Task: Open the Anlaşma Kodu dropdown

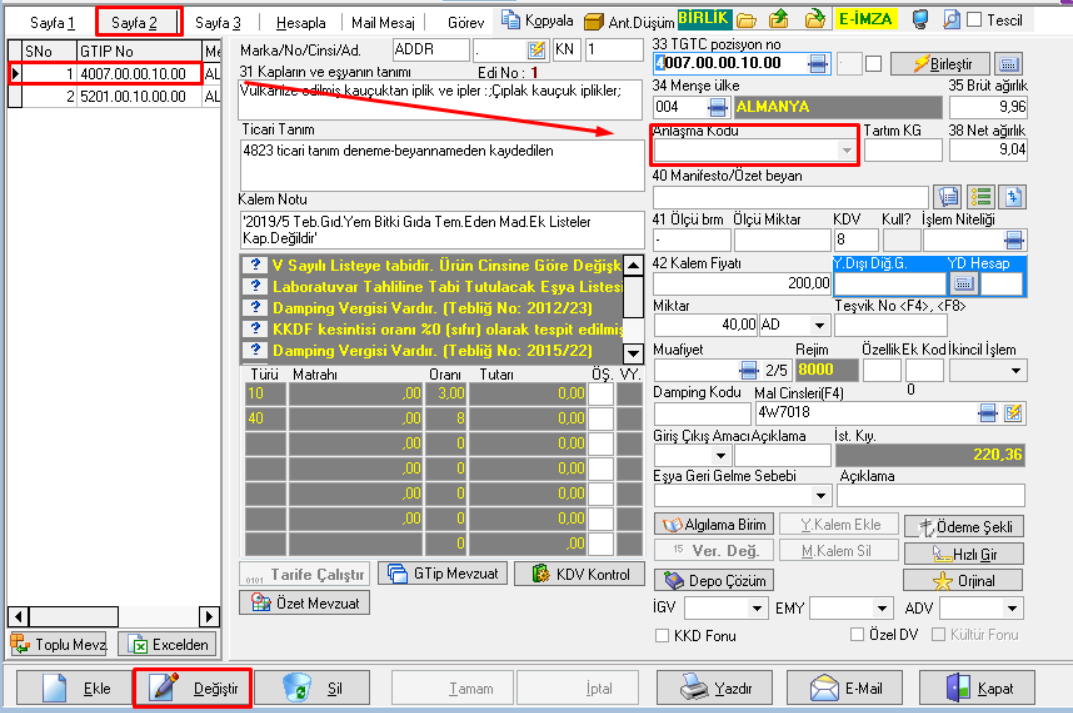Action: click(847, 150)
